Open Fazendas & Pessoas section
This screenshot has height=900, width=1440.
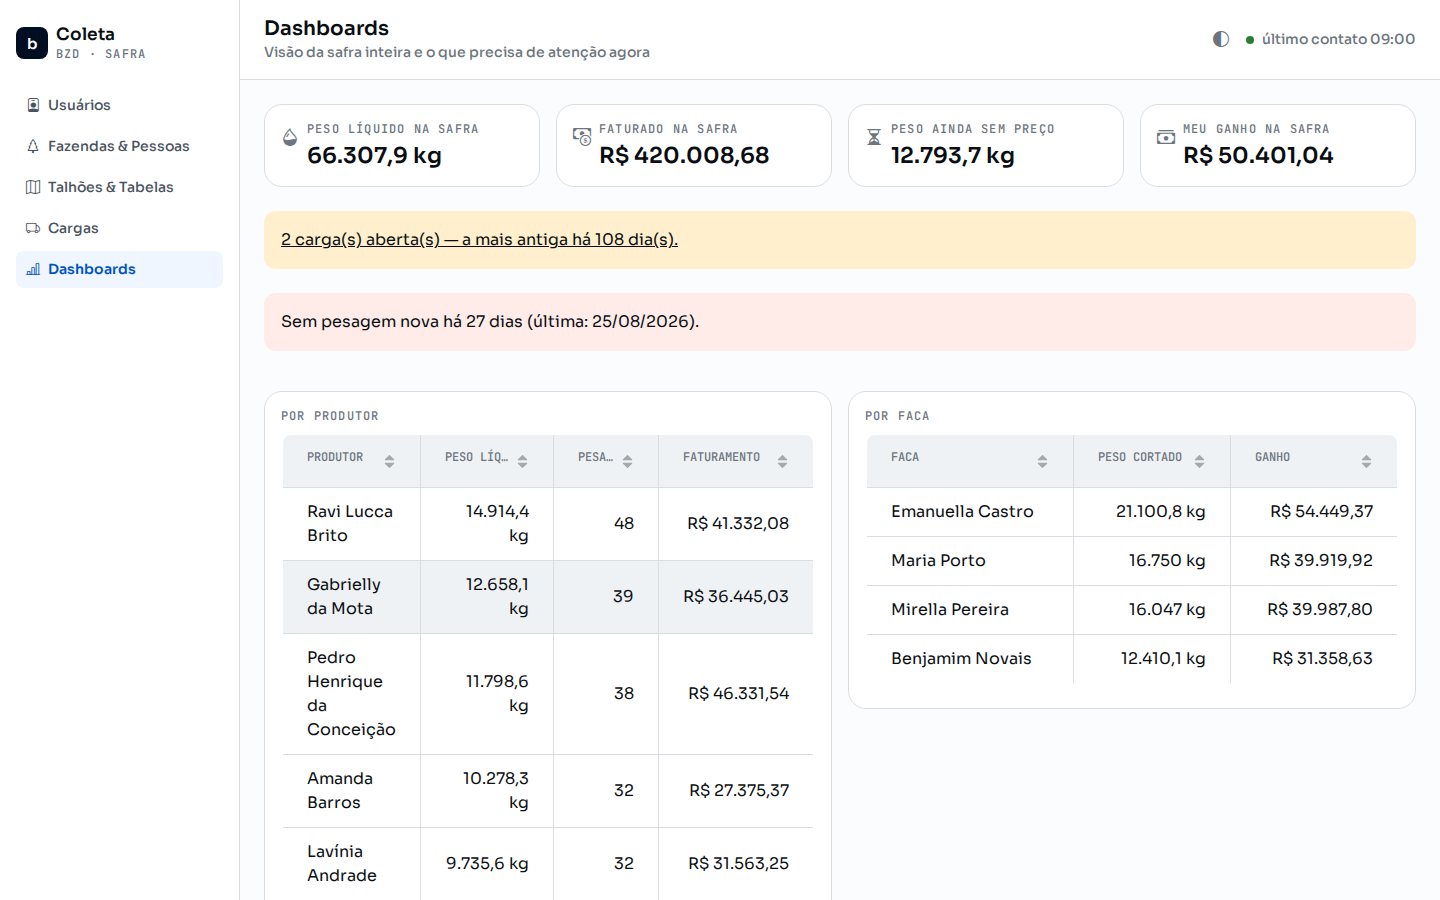(119, 146)
